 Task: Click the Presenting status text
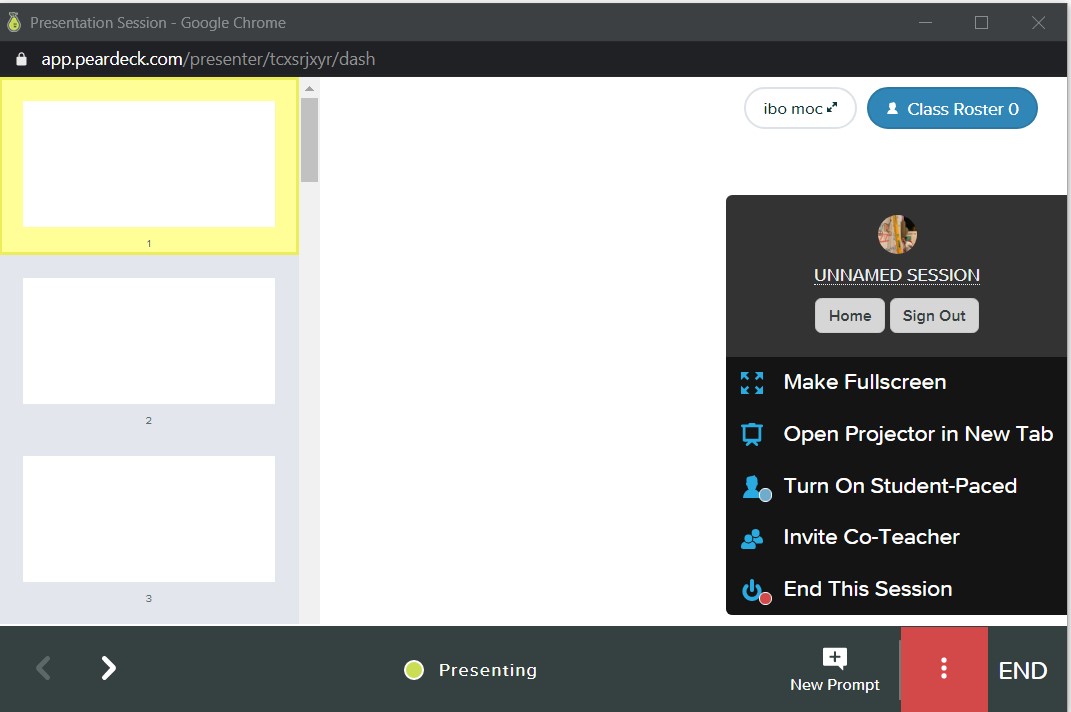(488, 670)
